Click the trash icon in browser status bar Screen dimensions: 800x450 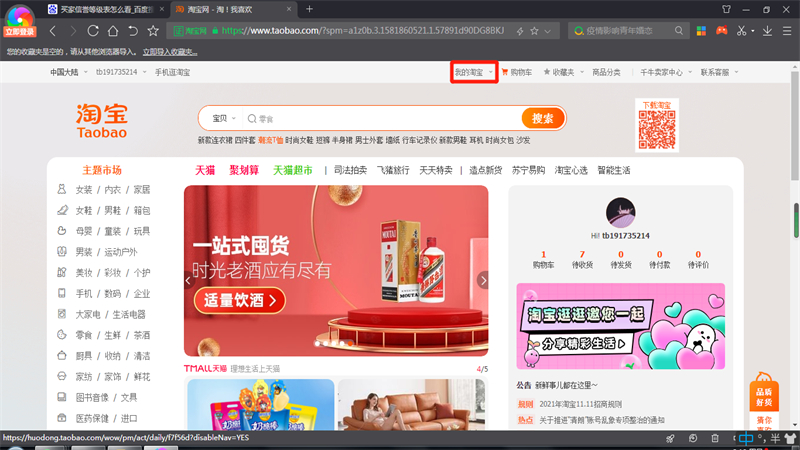point(715,438)
